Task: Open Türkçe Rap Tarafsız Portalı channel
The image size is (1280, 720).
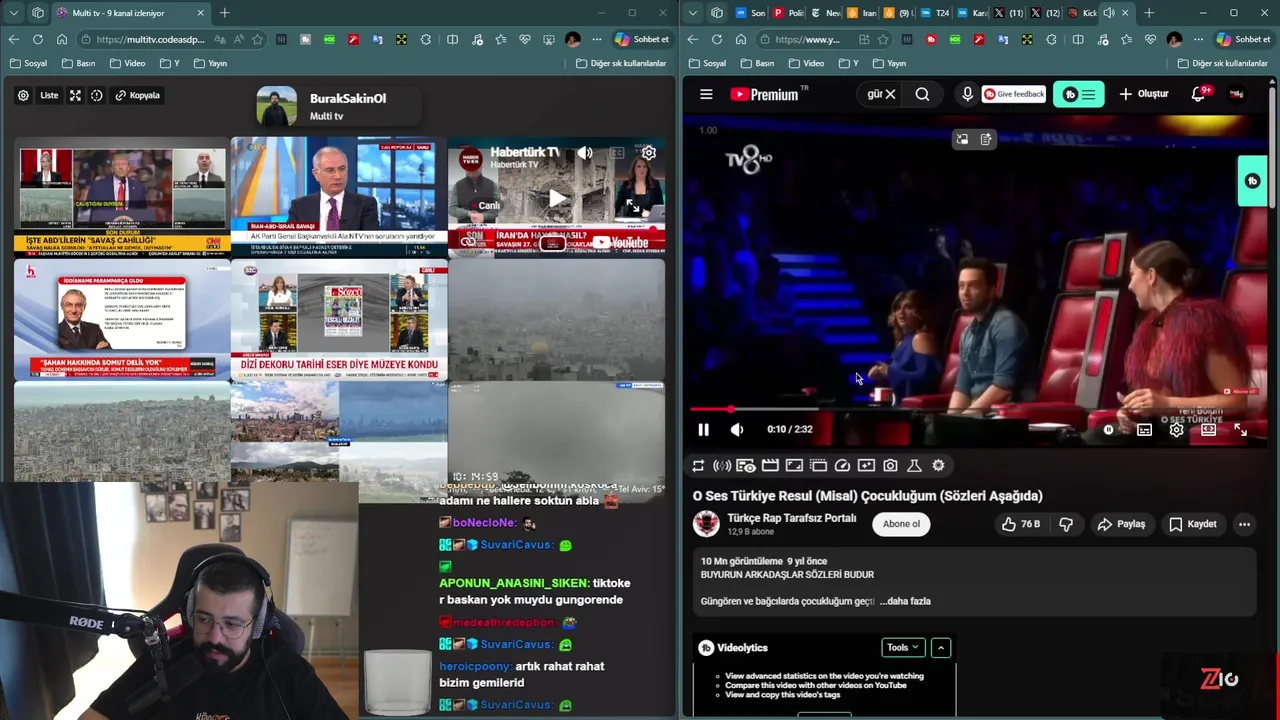Action: click(x=791, y=518)
